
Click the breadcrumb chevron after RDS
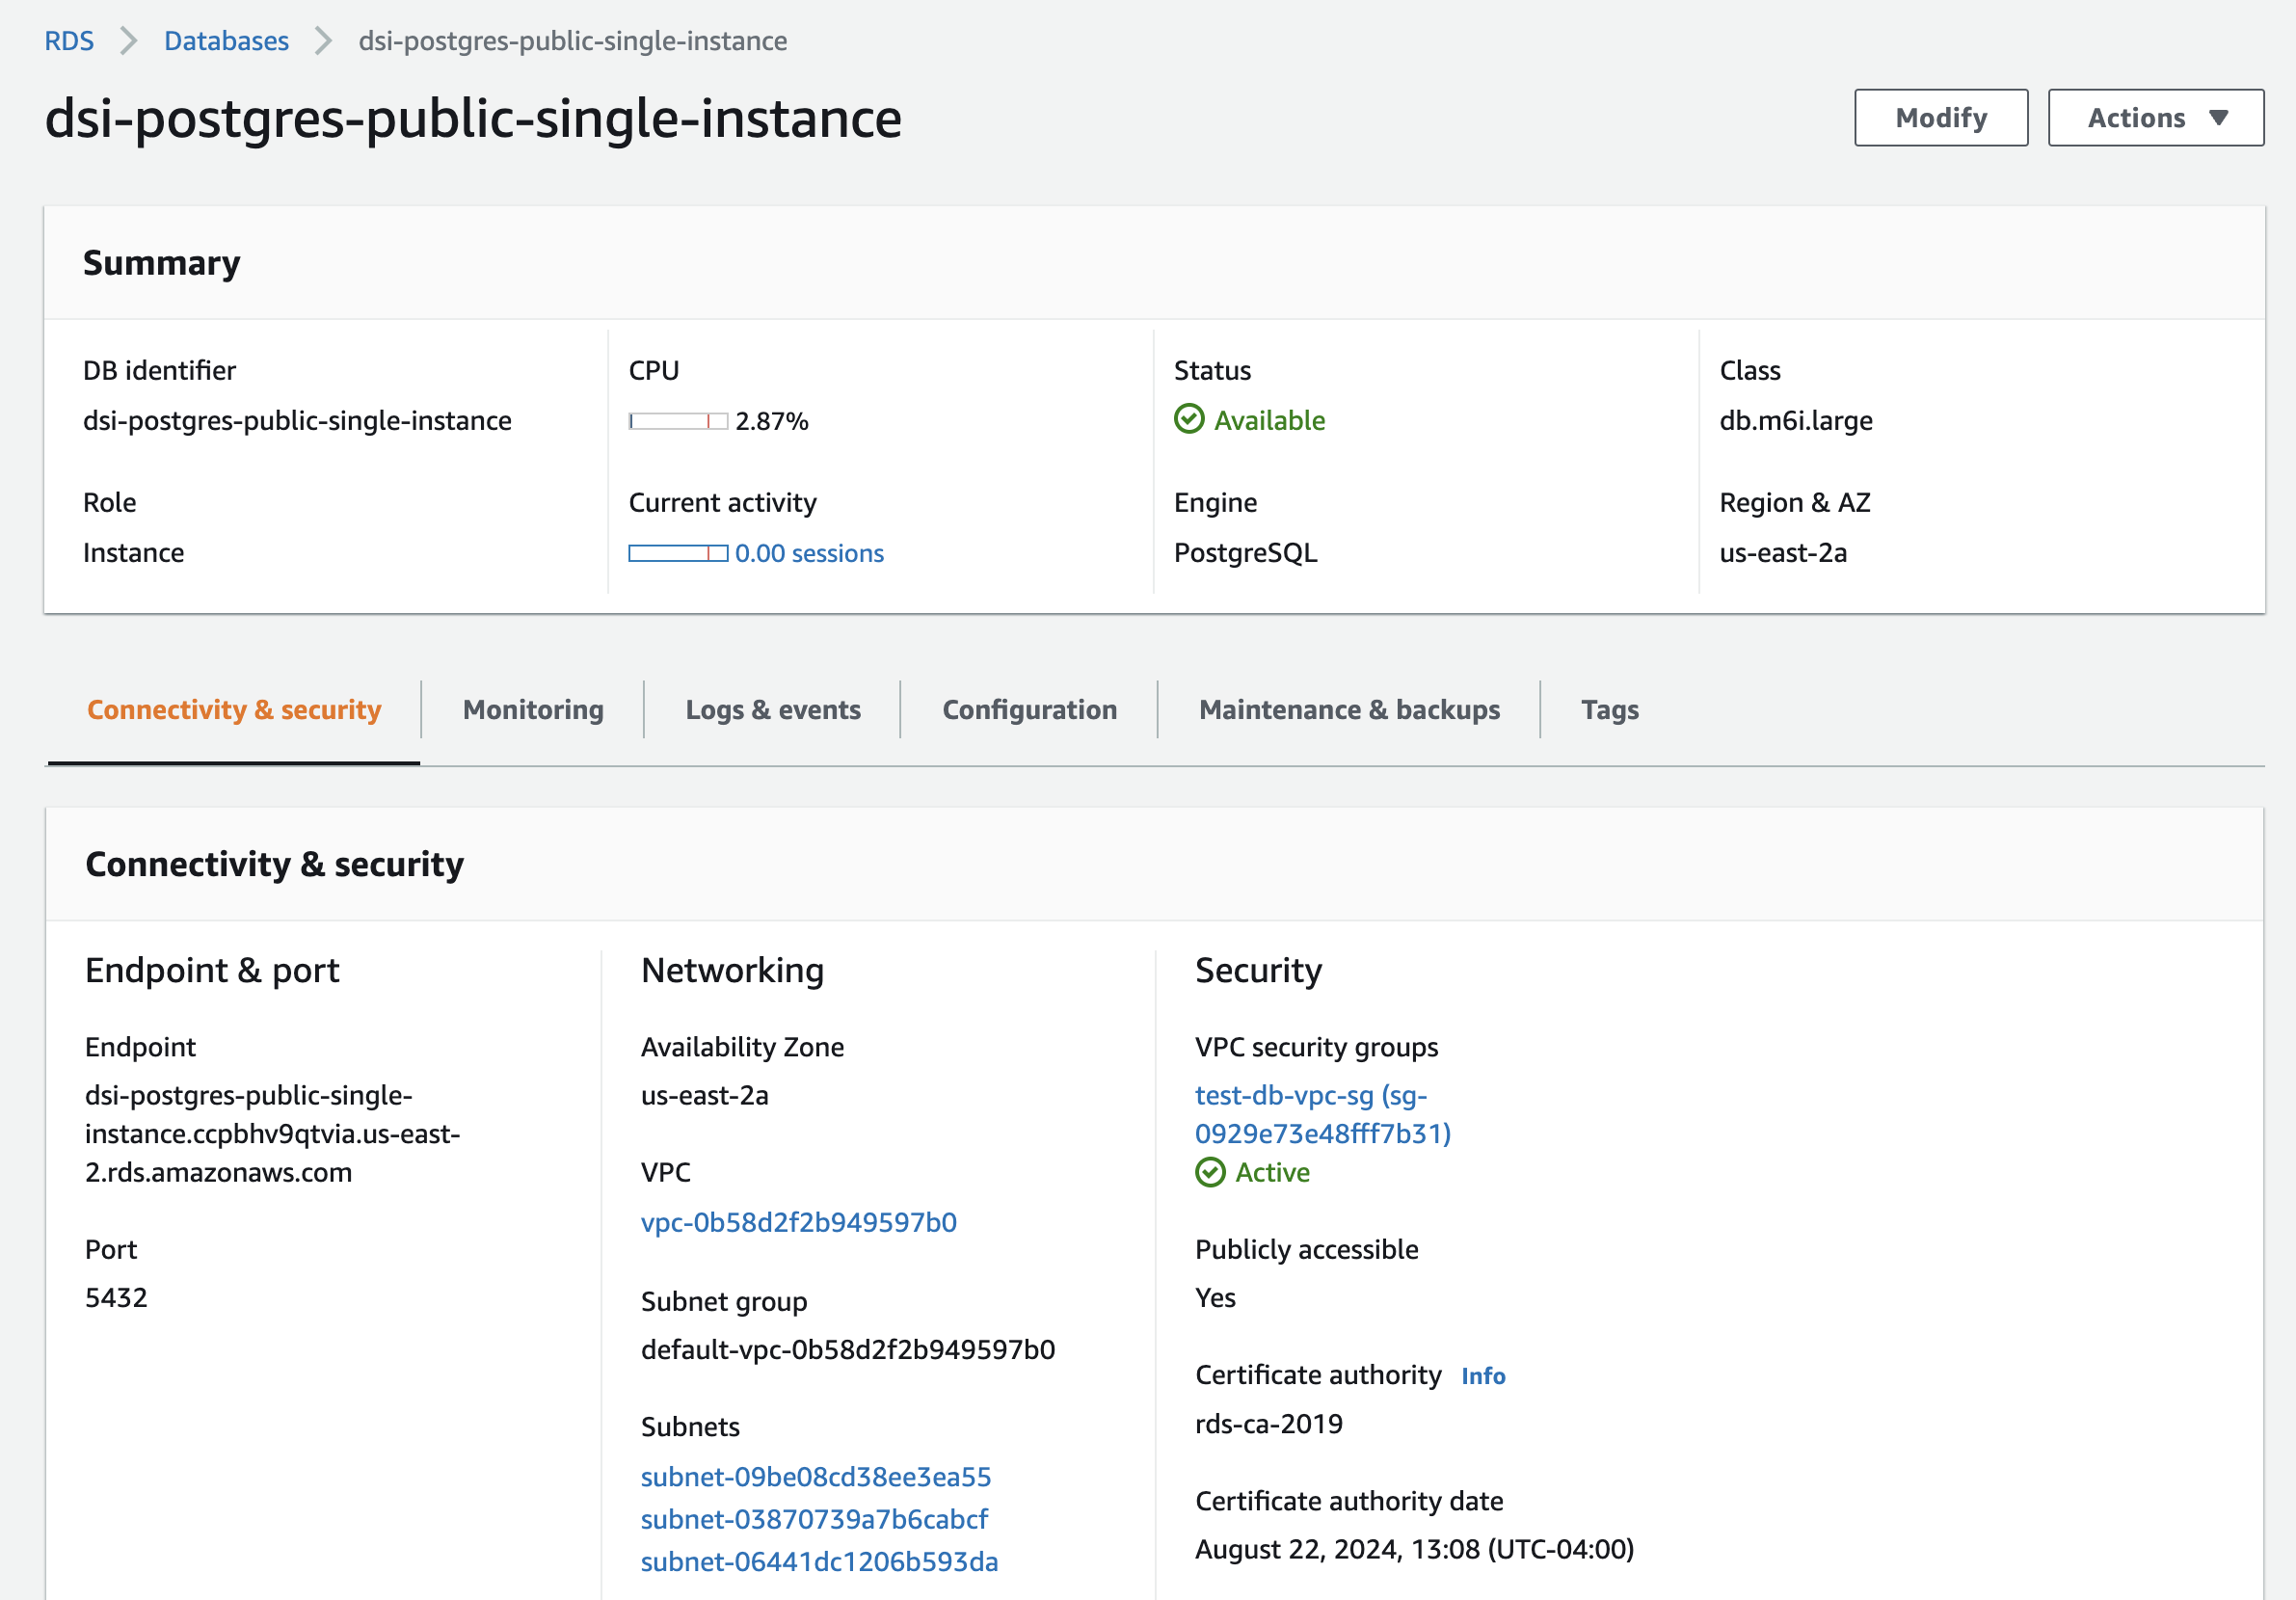[129, 41]
